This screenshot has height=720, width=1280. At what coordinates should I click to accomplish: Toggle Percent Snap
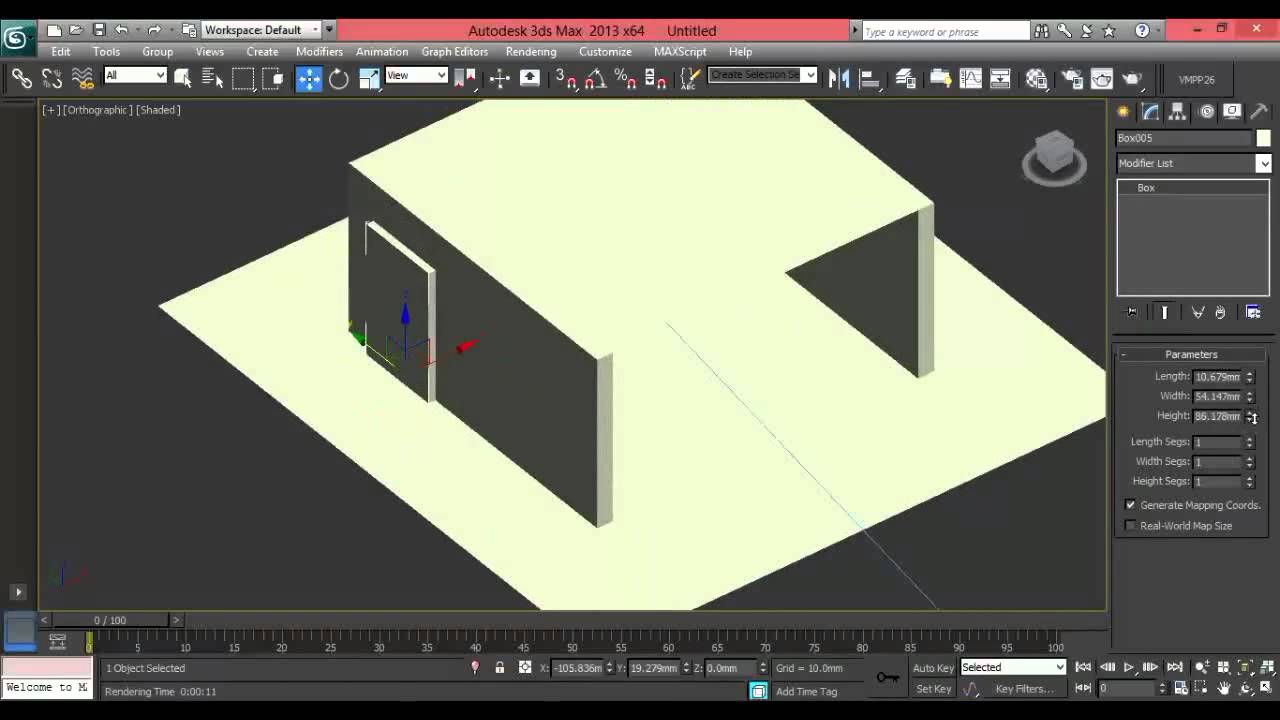tap(626, 78)
